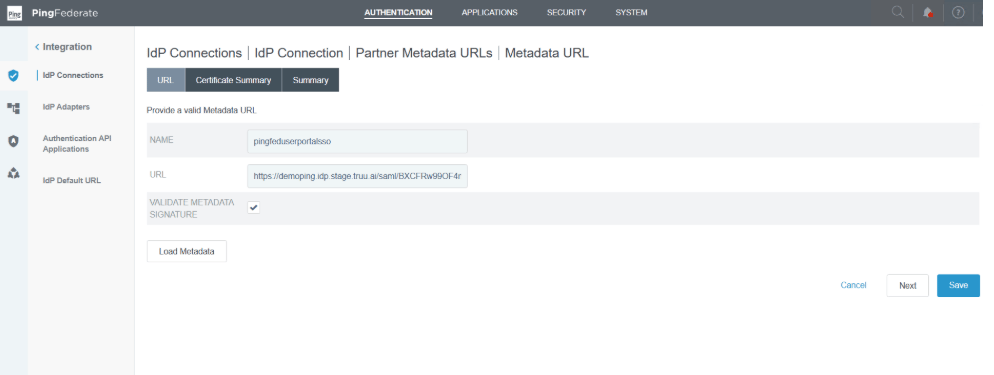Open the AUTHENTICATION top menu
This screenshot has height=375, width=994.
coord(398,13)
